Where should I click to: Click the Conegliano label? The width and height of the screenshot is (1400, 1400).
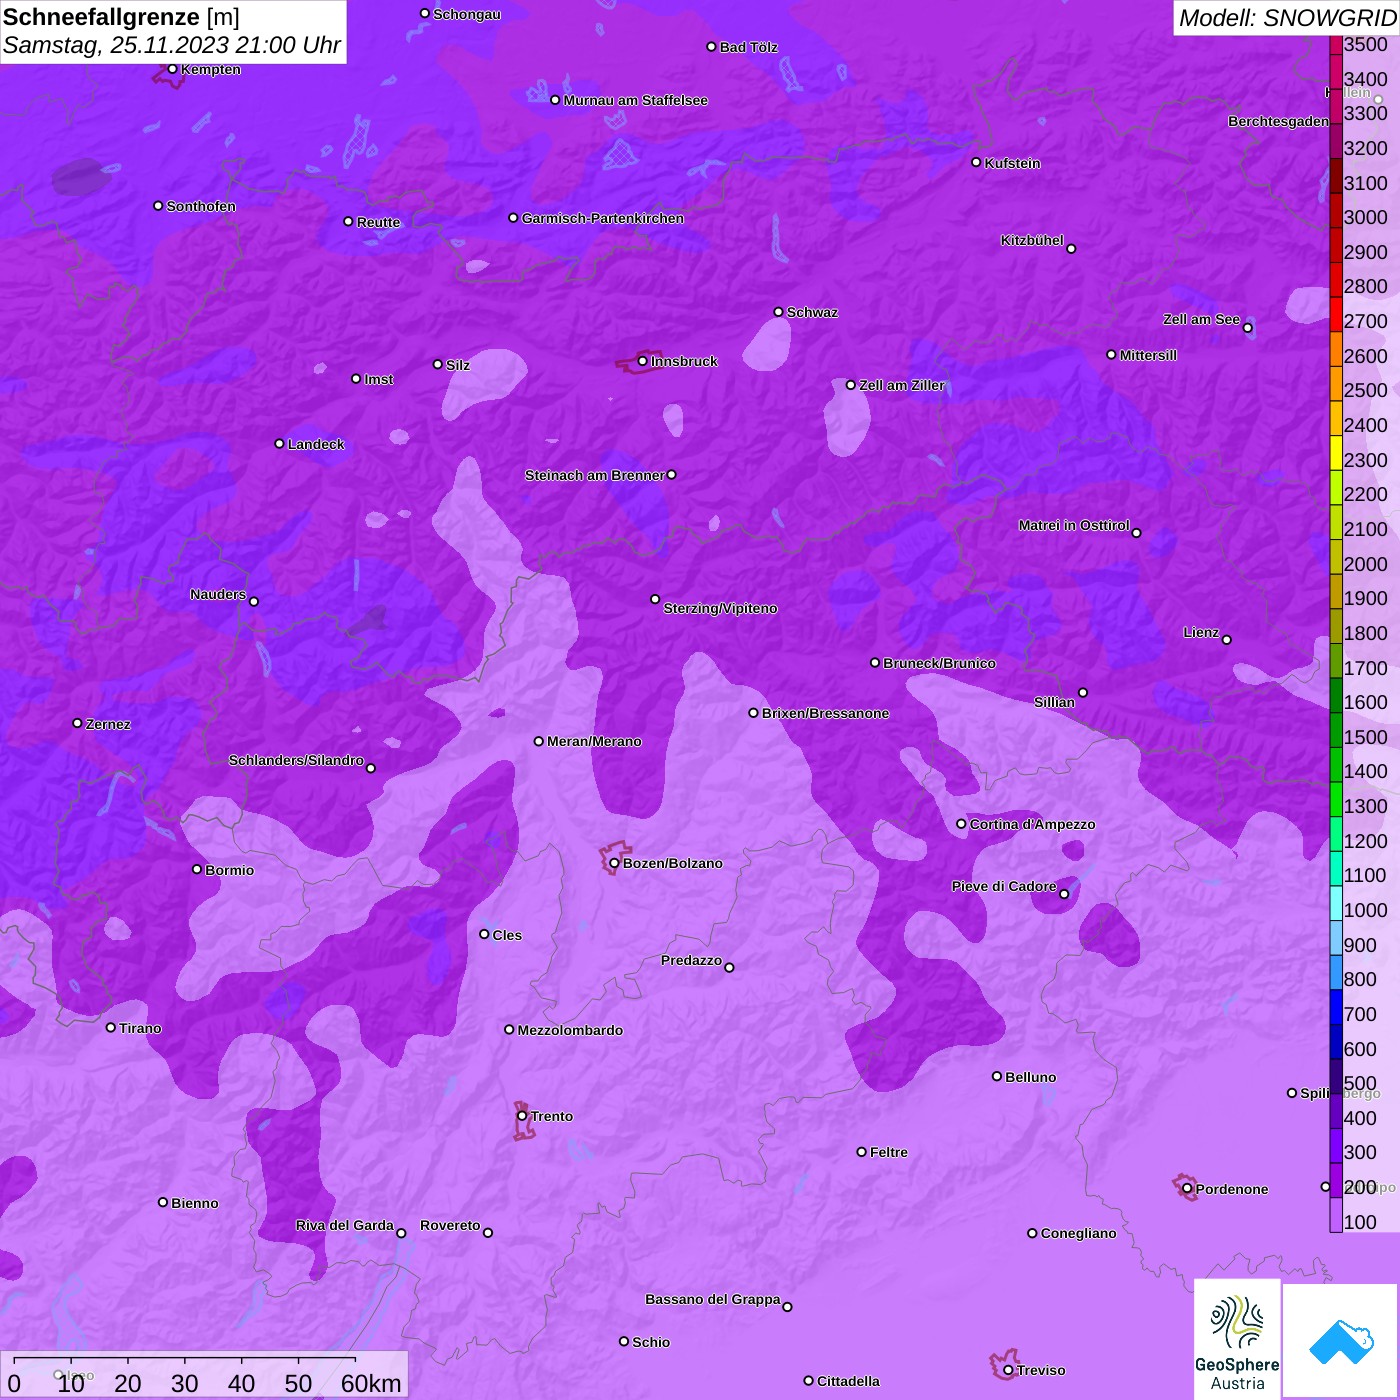click(1078, 1233)
